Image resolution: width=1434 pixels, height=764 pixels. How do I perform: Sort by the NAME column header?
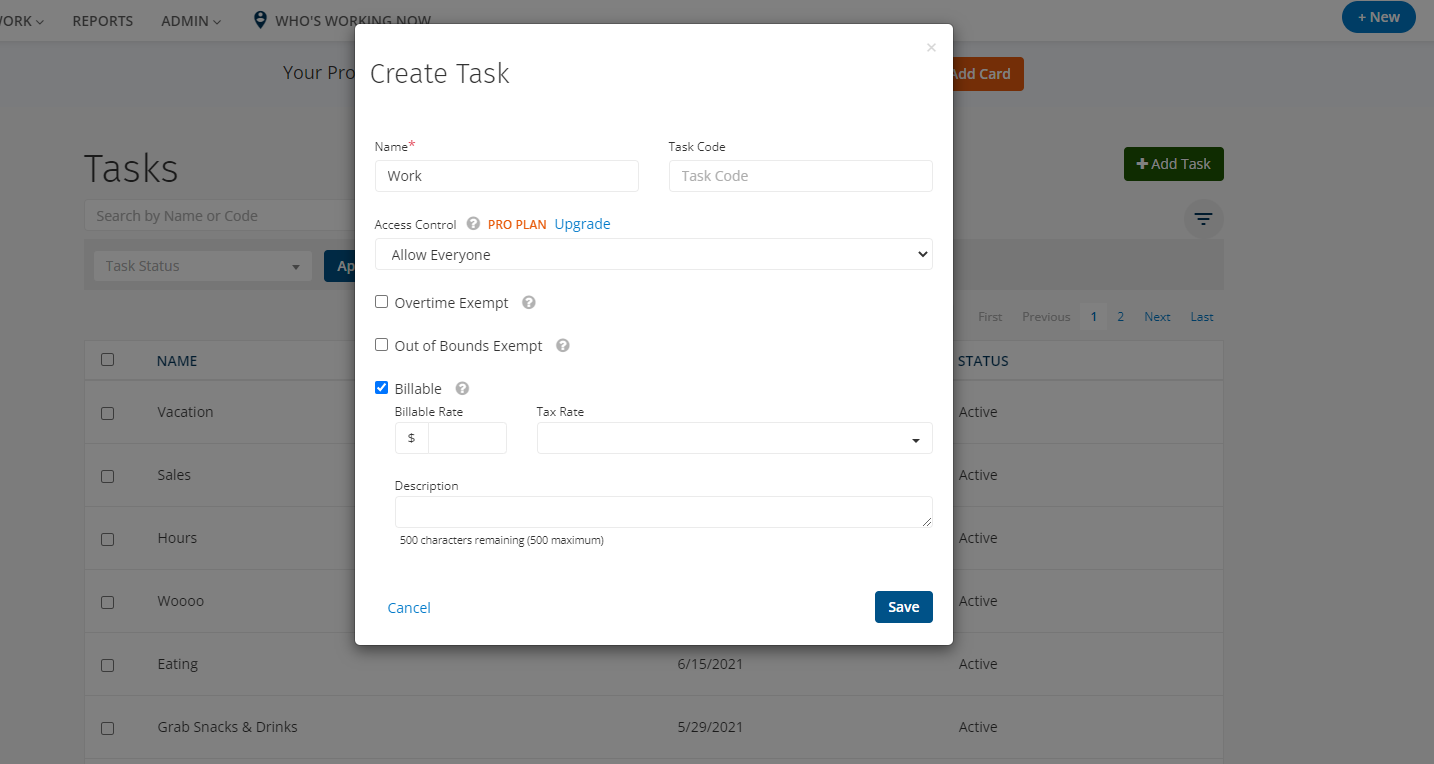[177, 361]
